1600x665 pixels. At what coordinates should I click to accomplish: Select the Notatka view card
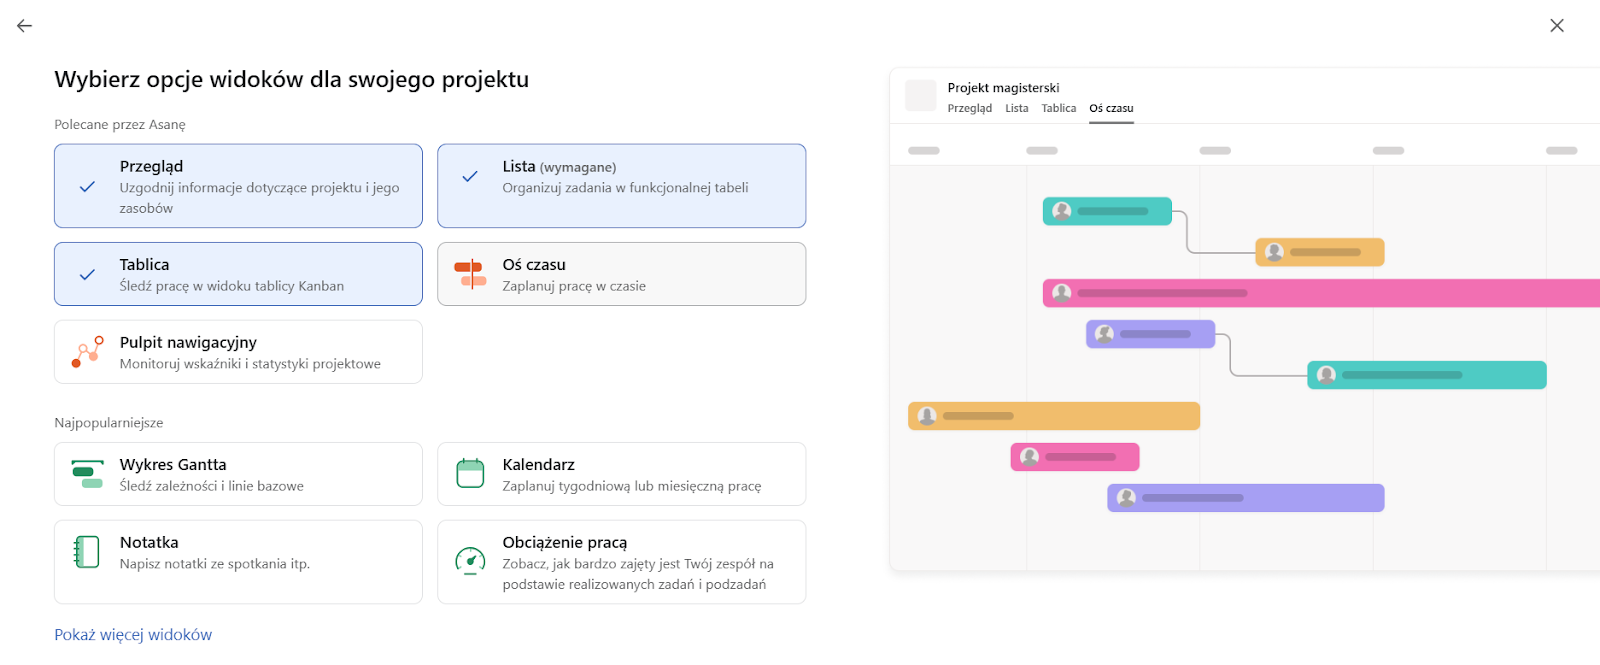point(238,562)
